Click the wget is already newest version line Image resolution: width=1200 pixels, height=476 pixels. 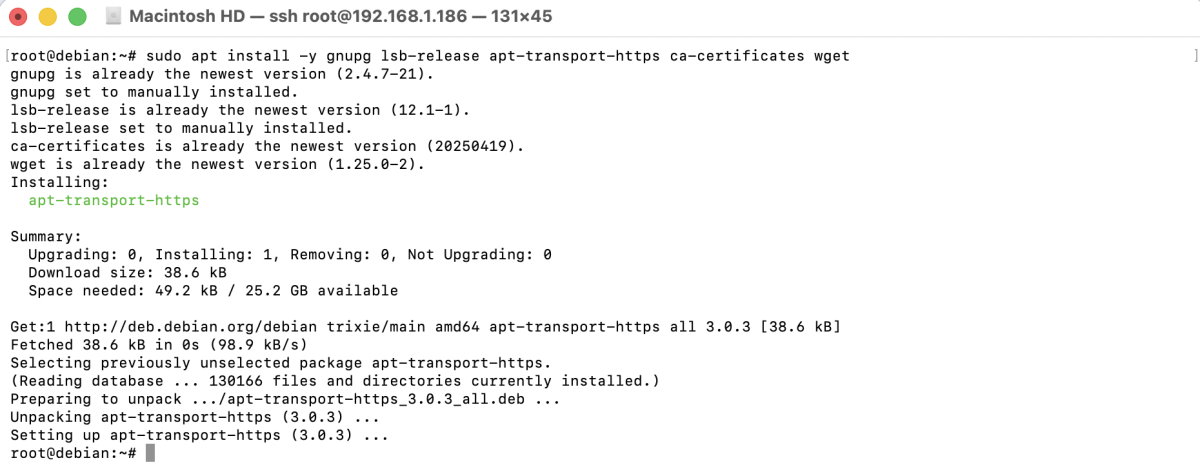coord(217,165)
